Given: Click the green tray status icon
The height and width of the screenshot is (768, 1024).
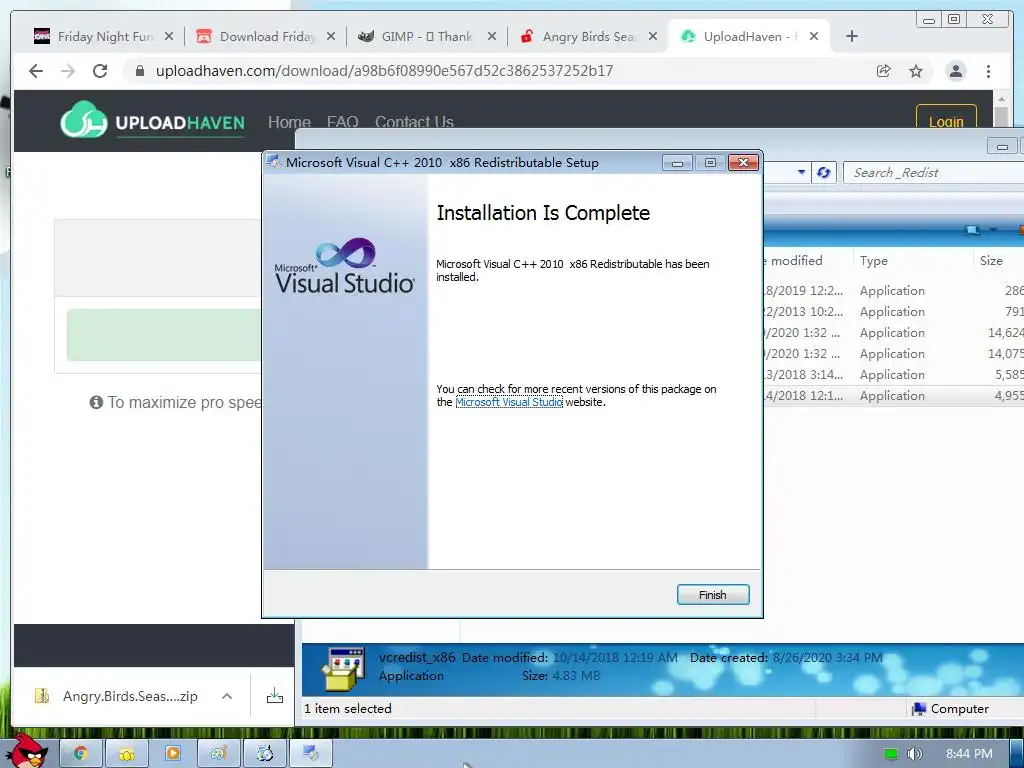Looking at the screenshot, I should point(890,754).
